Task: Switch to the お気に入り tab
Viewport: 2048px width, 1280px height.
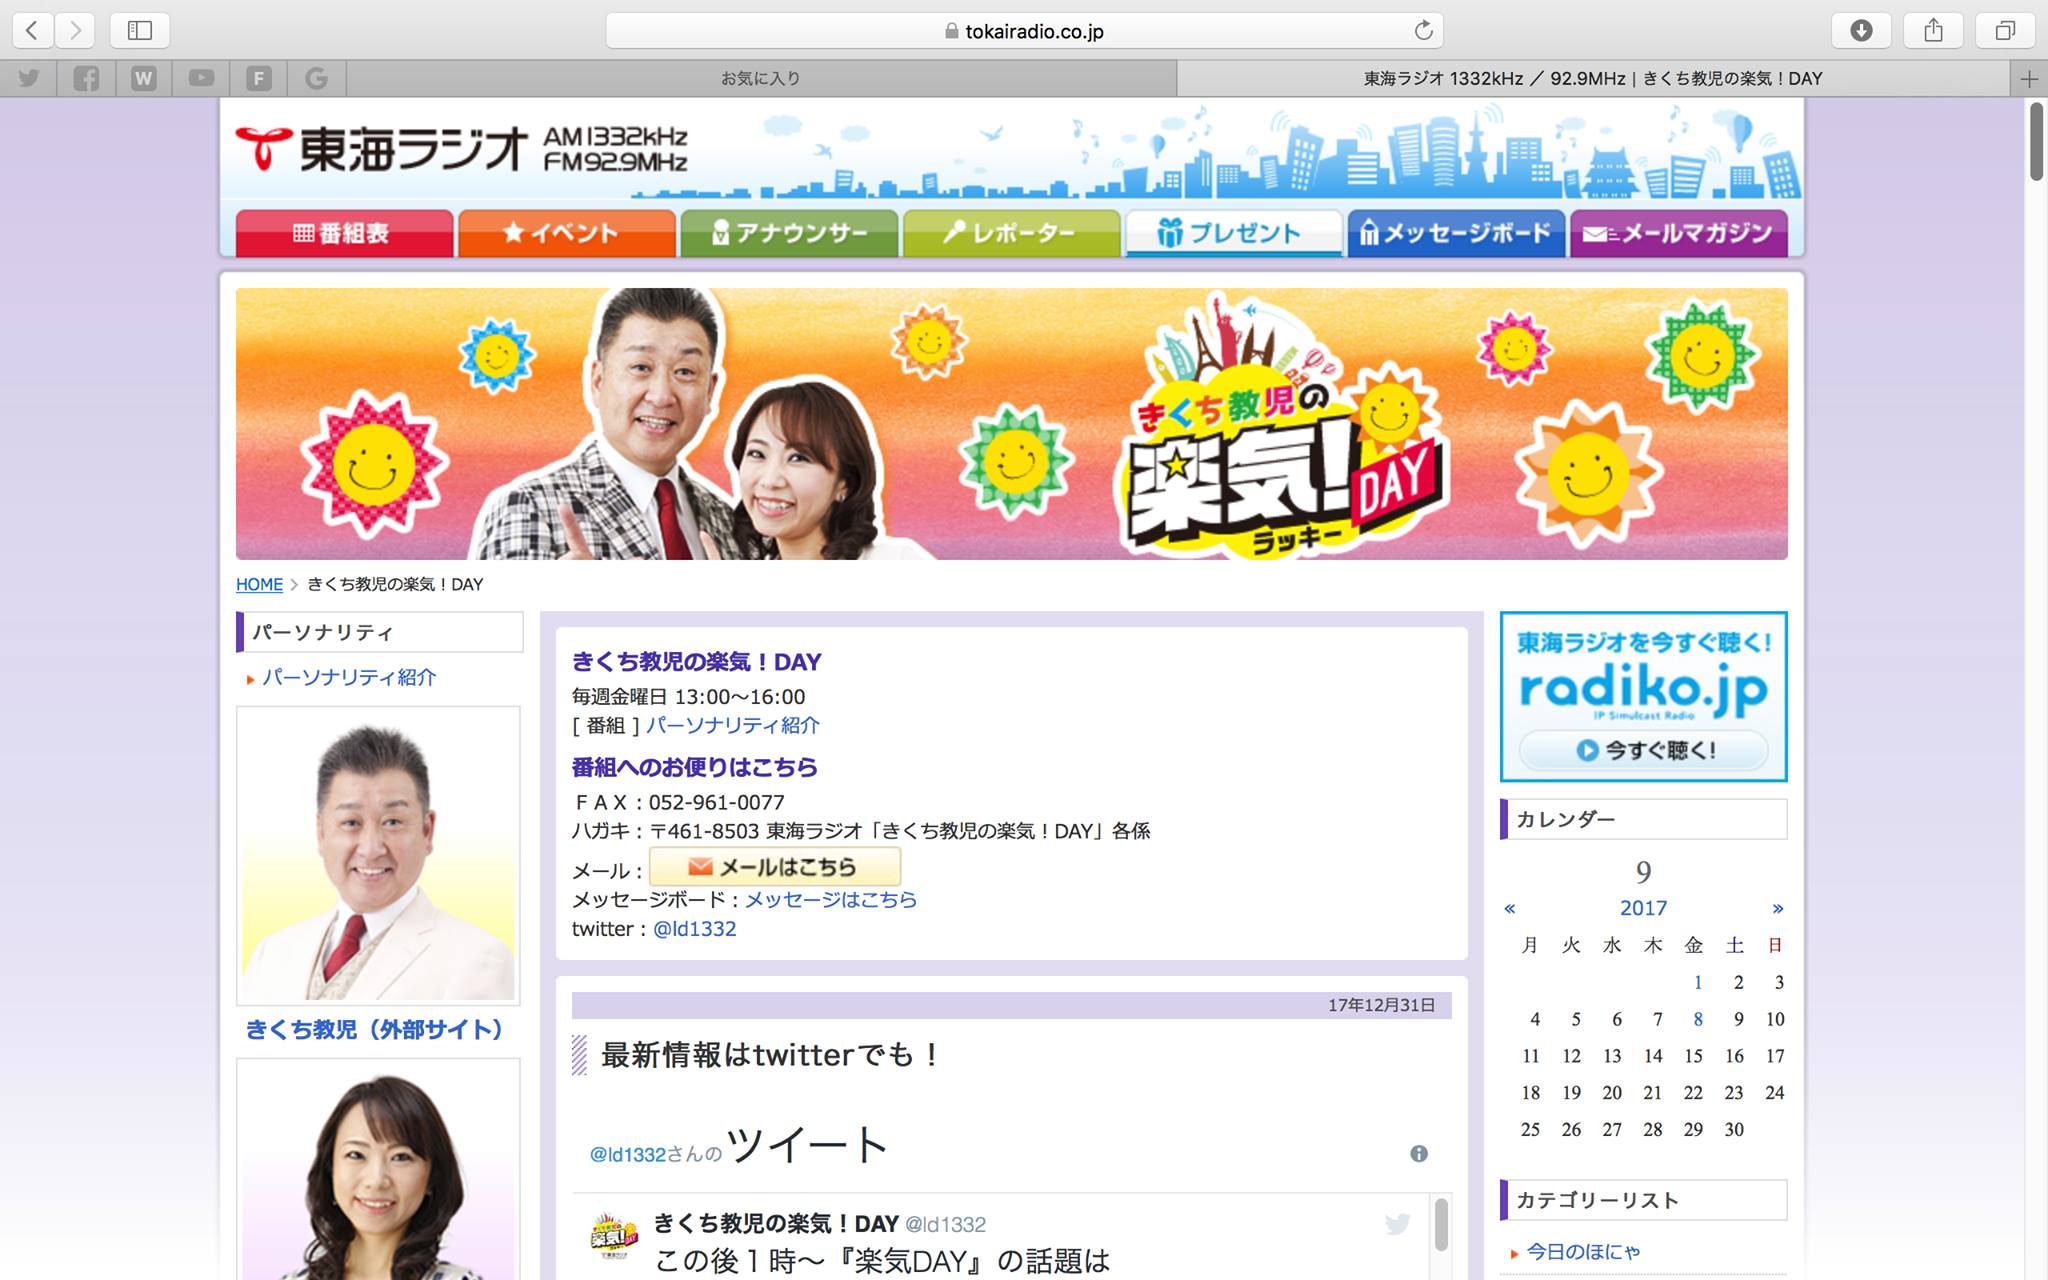Action: (761, 78)
